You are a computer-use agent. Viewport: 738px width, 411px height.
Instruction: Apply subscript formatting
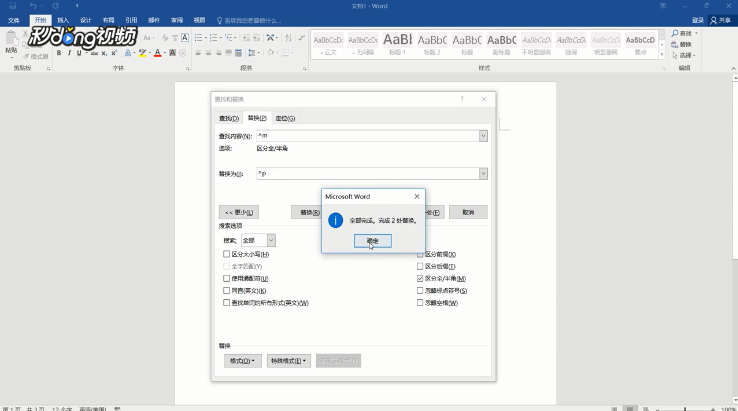(104, 53)
